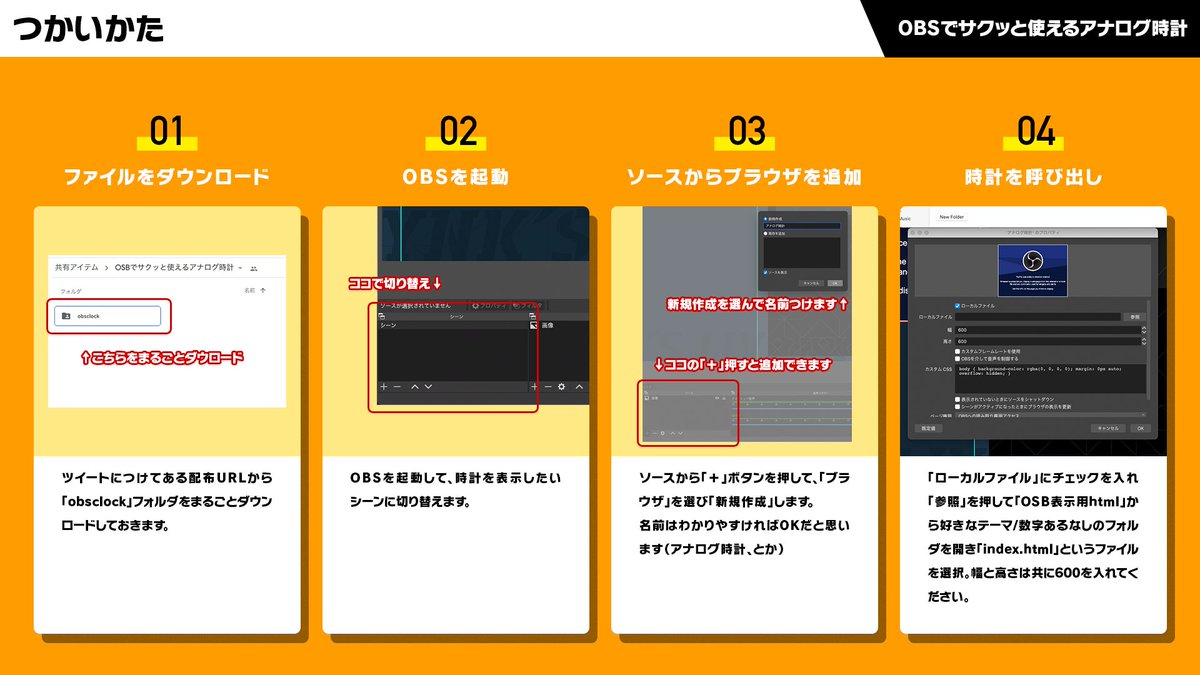Image resolution: width=1200 pixels, height=675 pixels.
Task: Click the sources dock pop-out icon above 画像
Action: click(x=532, y=316)
